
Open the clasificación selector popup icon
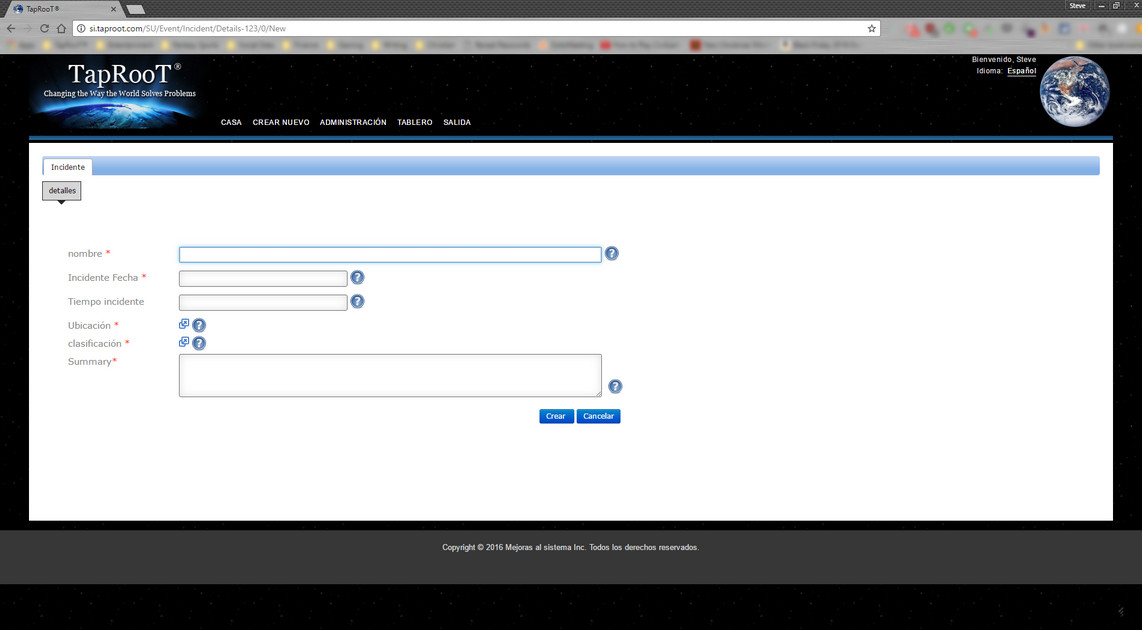(184, 342)
